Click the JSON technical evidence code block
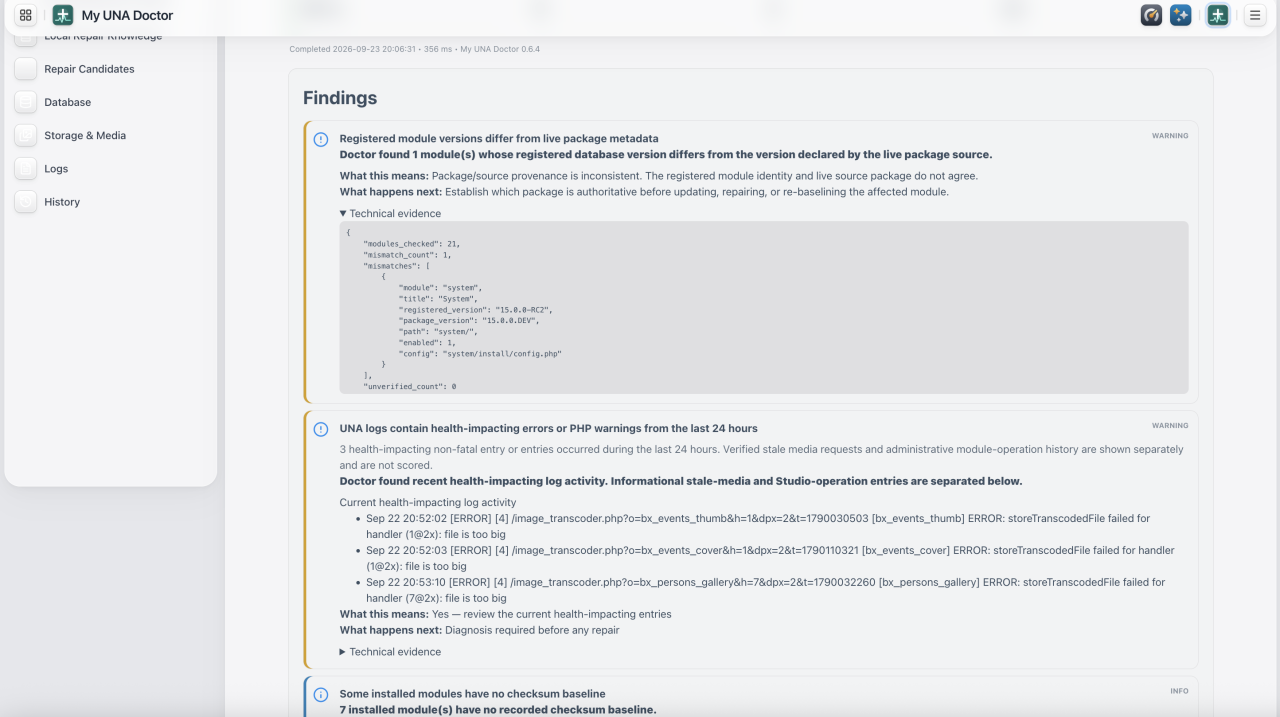This screenshot has width=1280, height=717. pyautogui.click(x=764, y=307)
